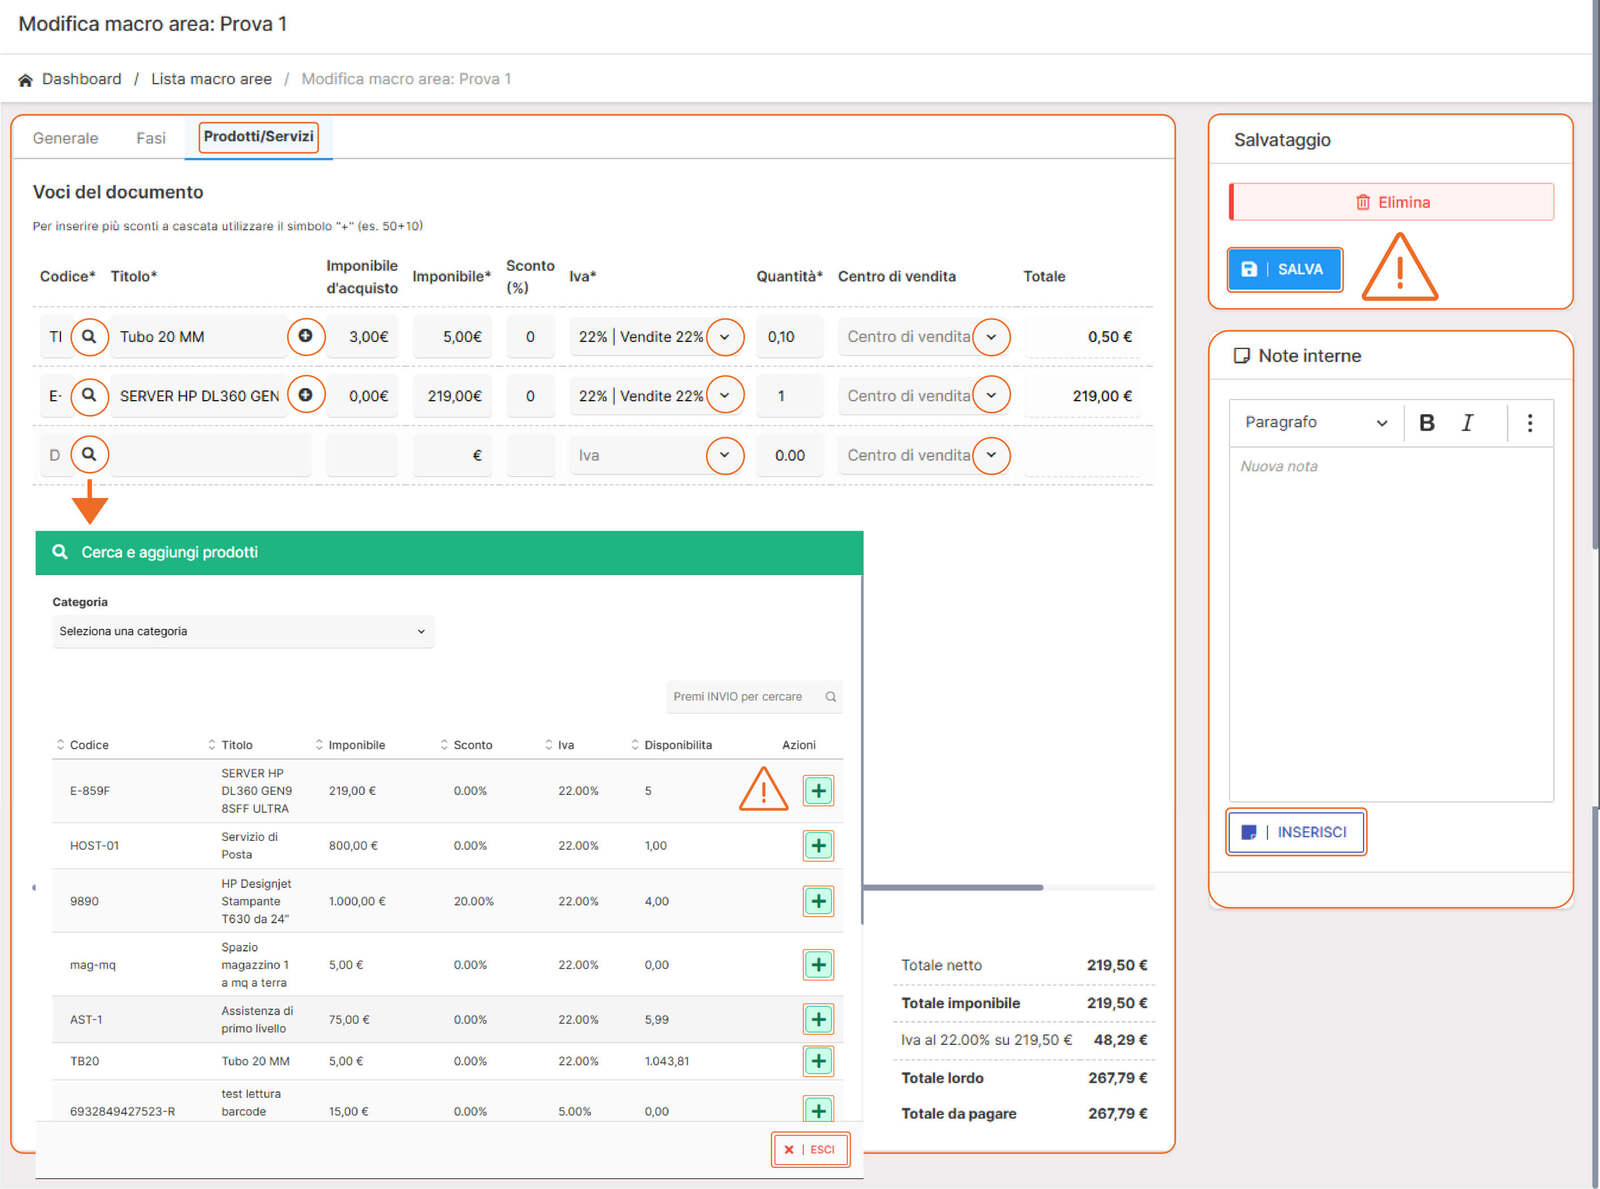Click the Elimina button

click(1391, 202)
